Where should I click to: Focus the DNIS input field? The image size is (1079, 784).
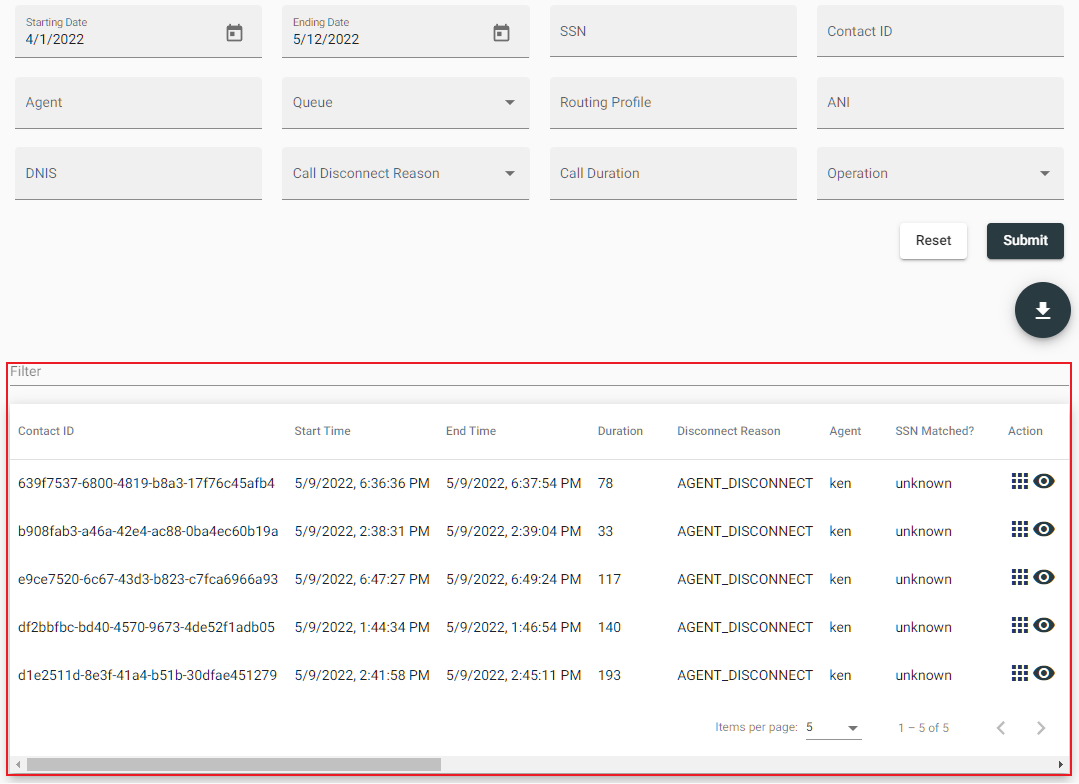point(138,173)
